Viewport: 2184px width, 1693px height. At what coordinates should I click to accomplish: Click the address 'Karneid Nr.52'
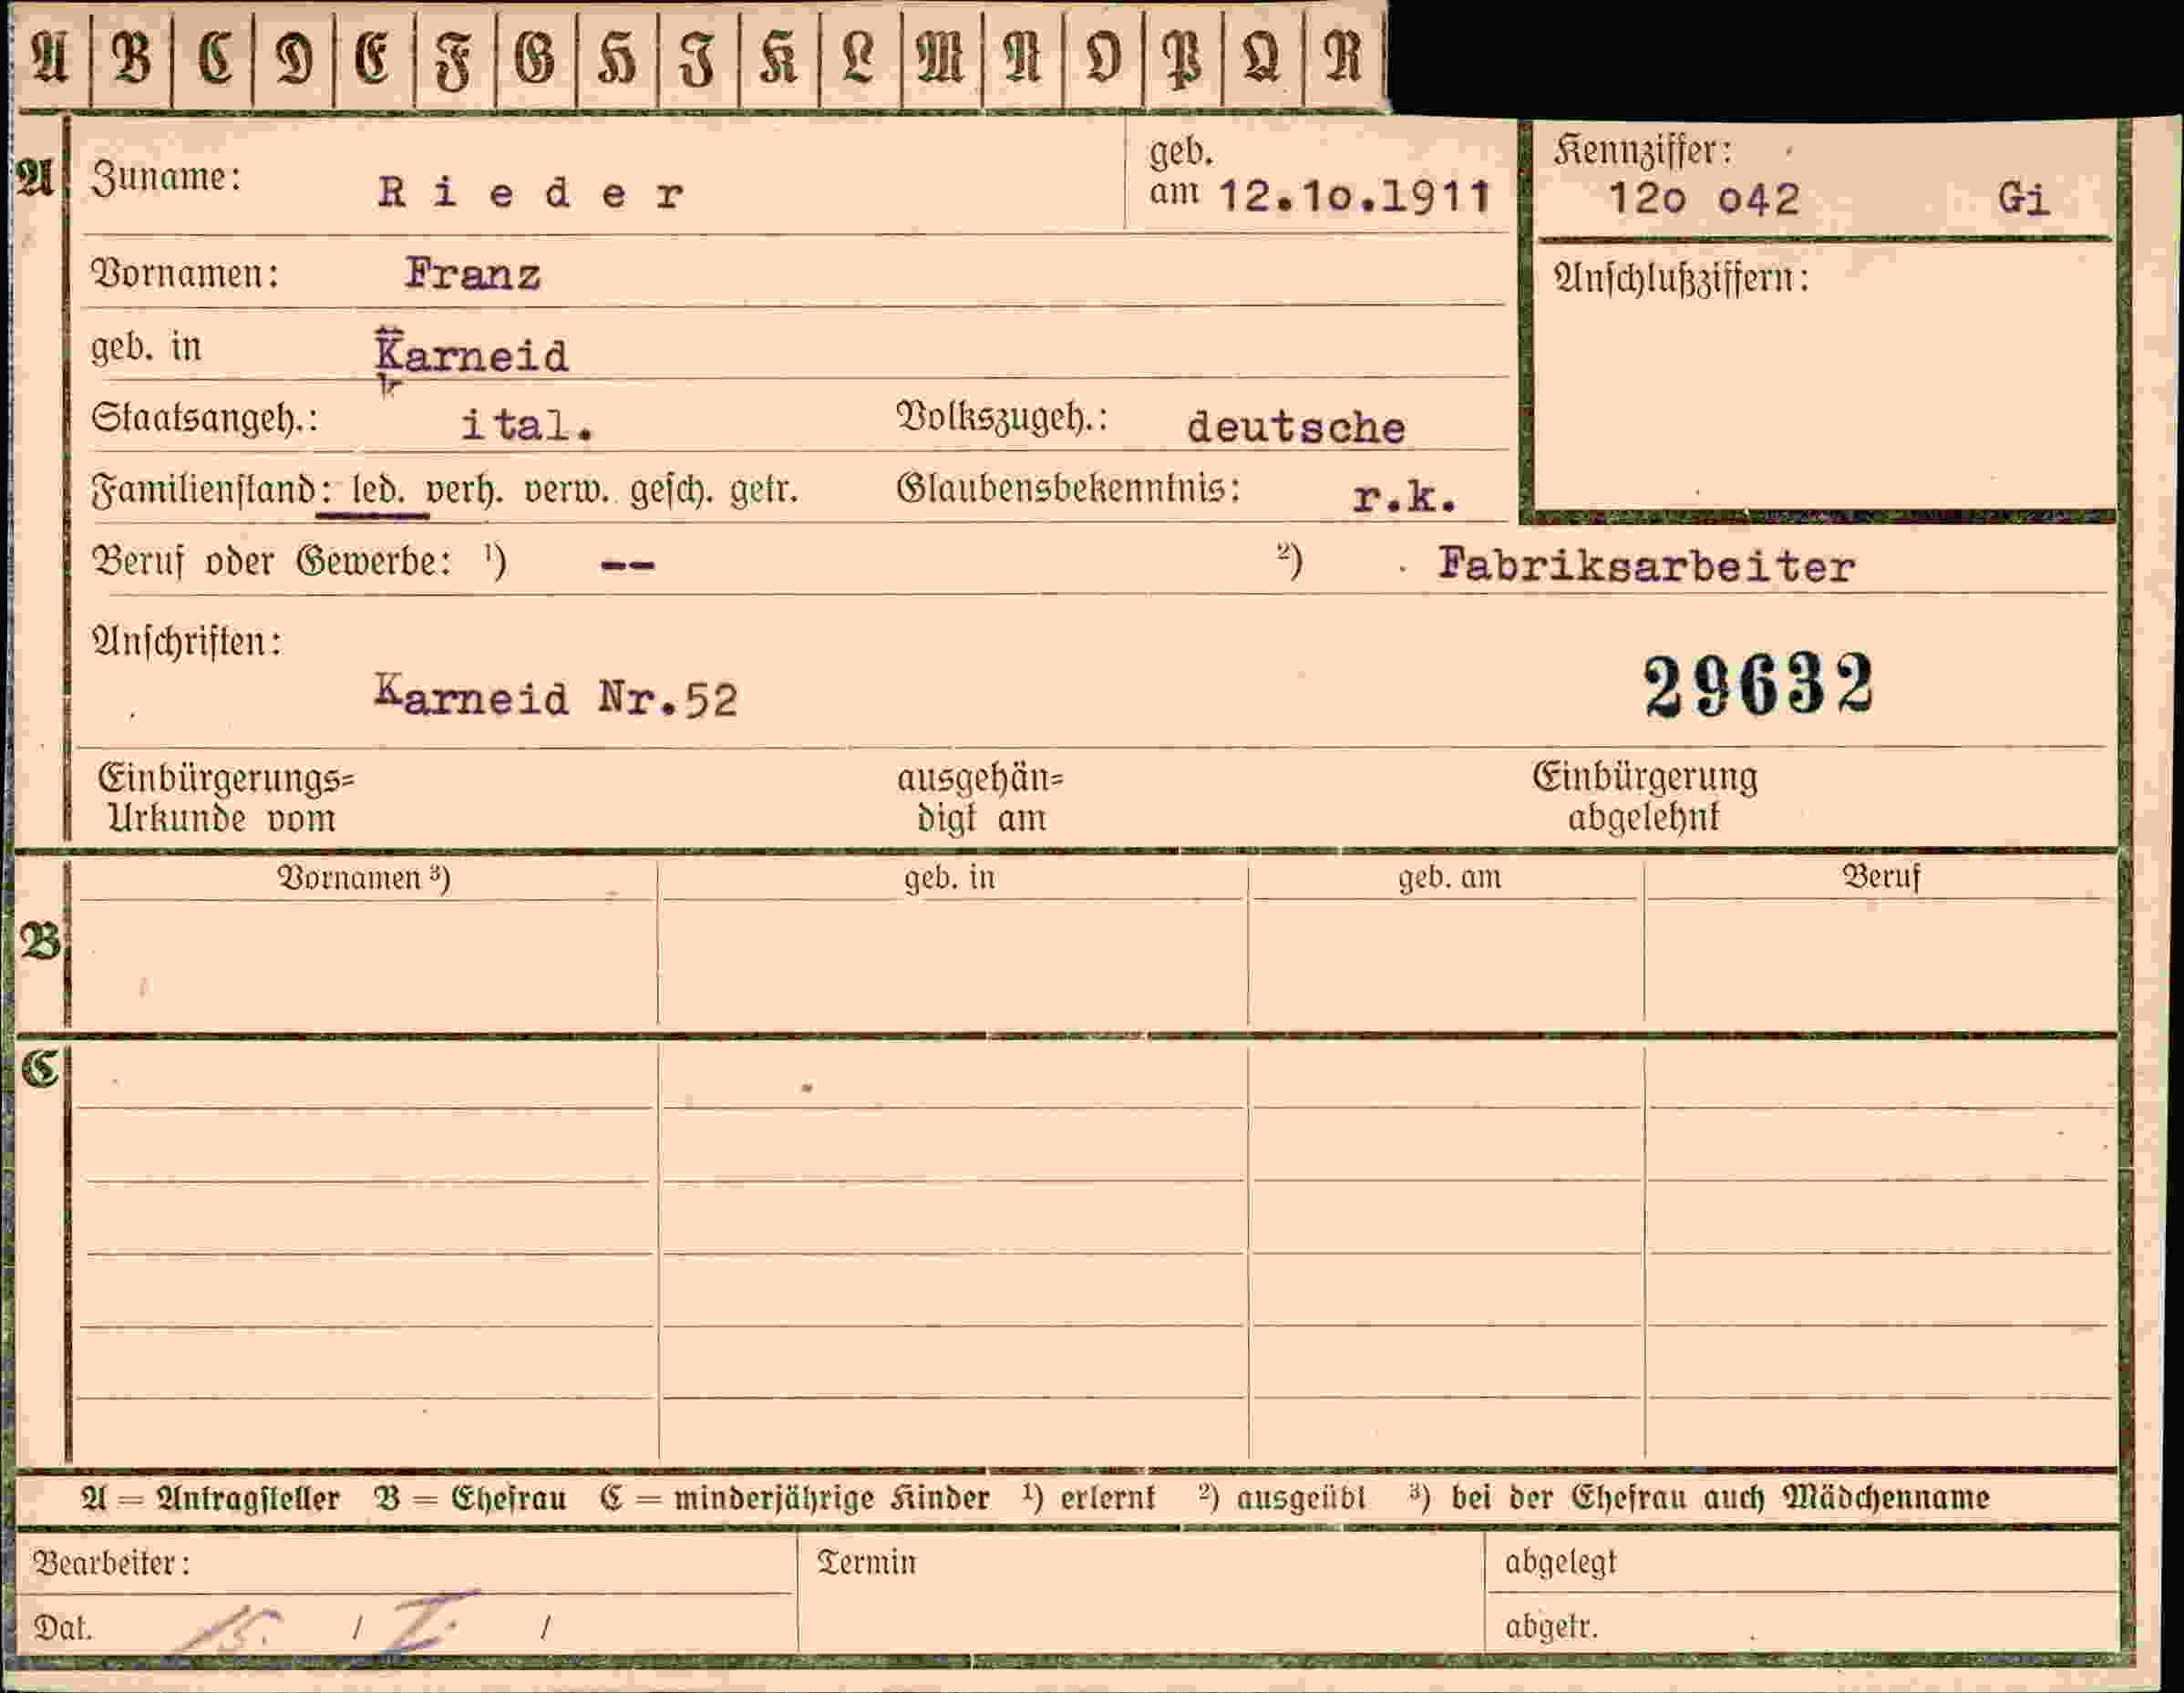click(556, 696)
